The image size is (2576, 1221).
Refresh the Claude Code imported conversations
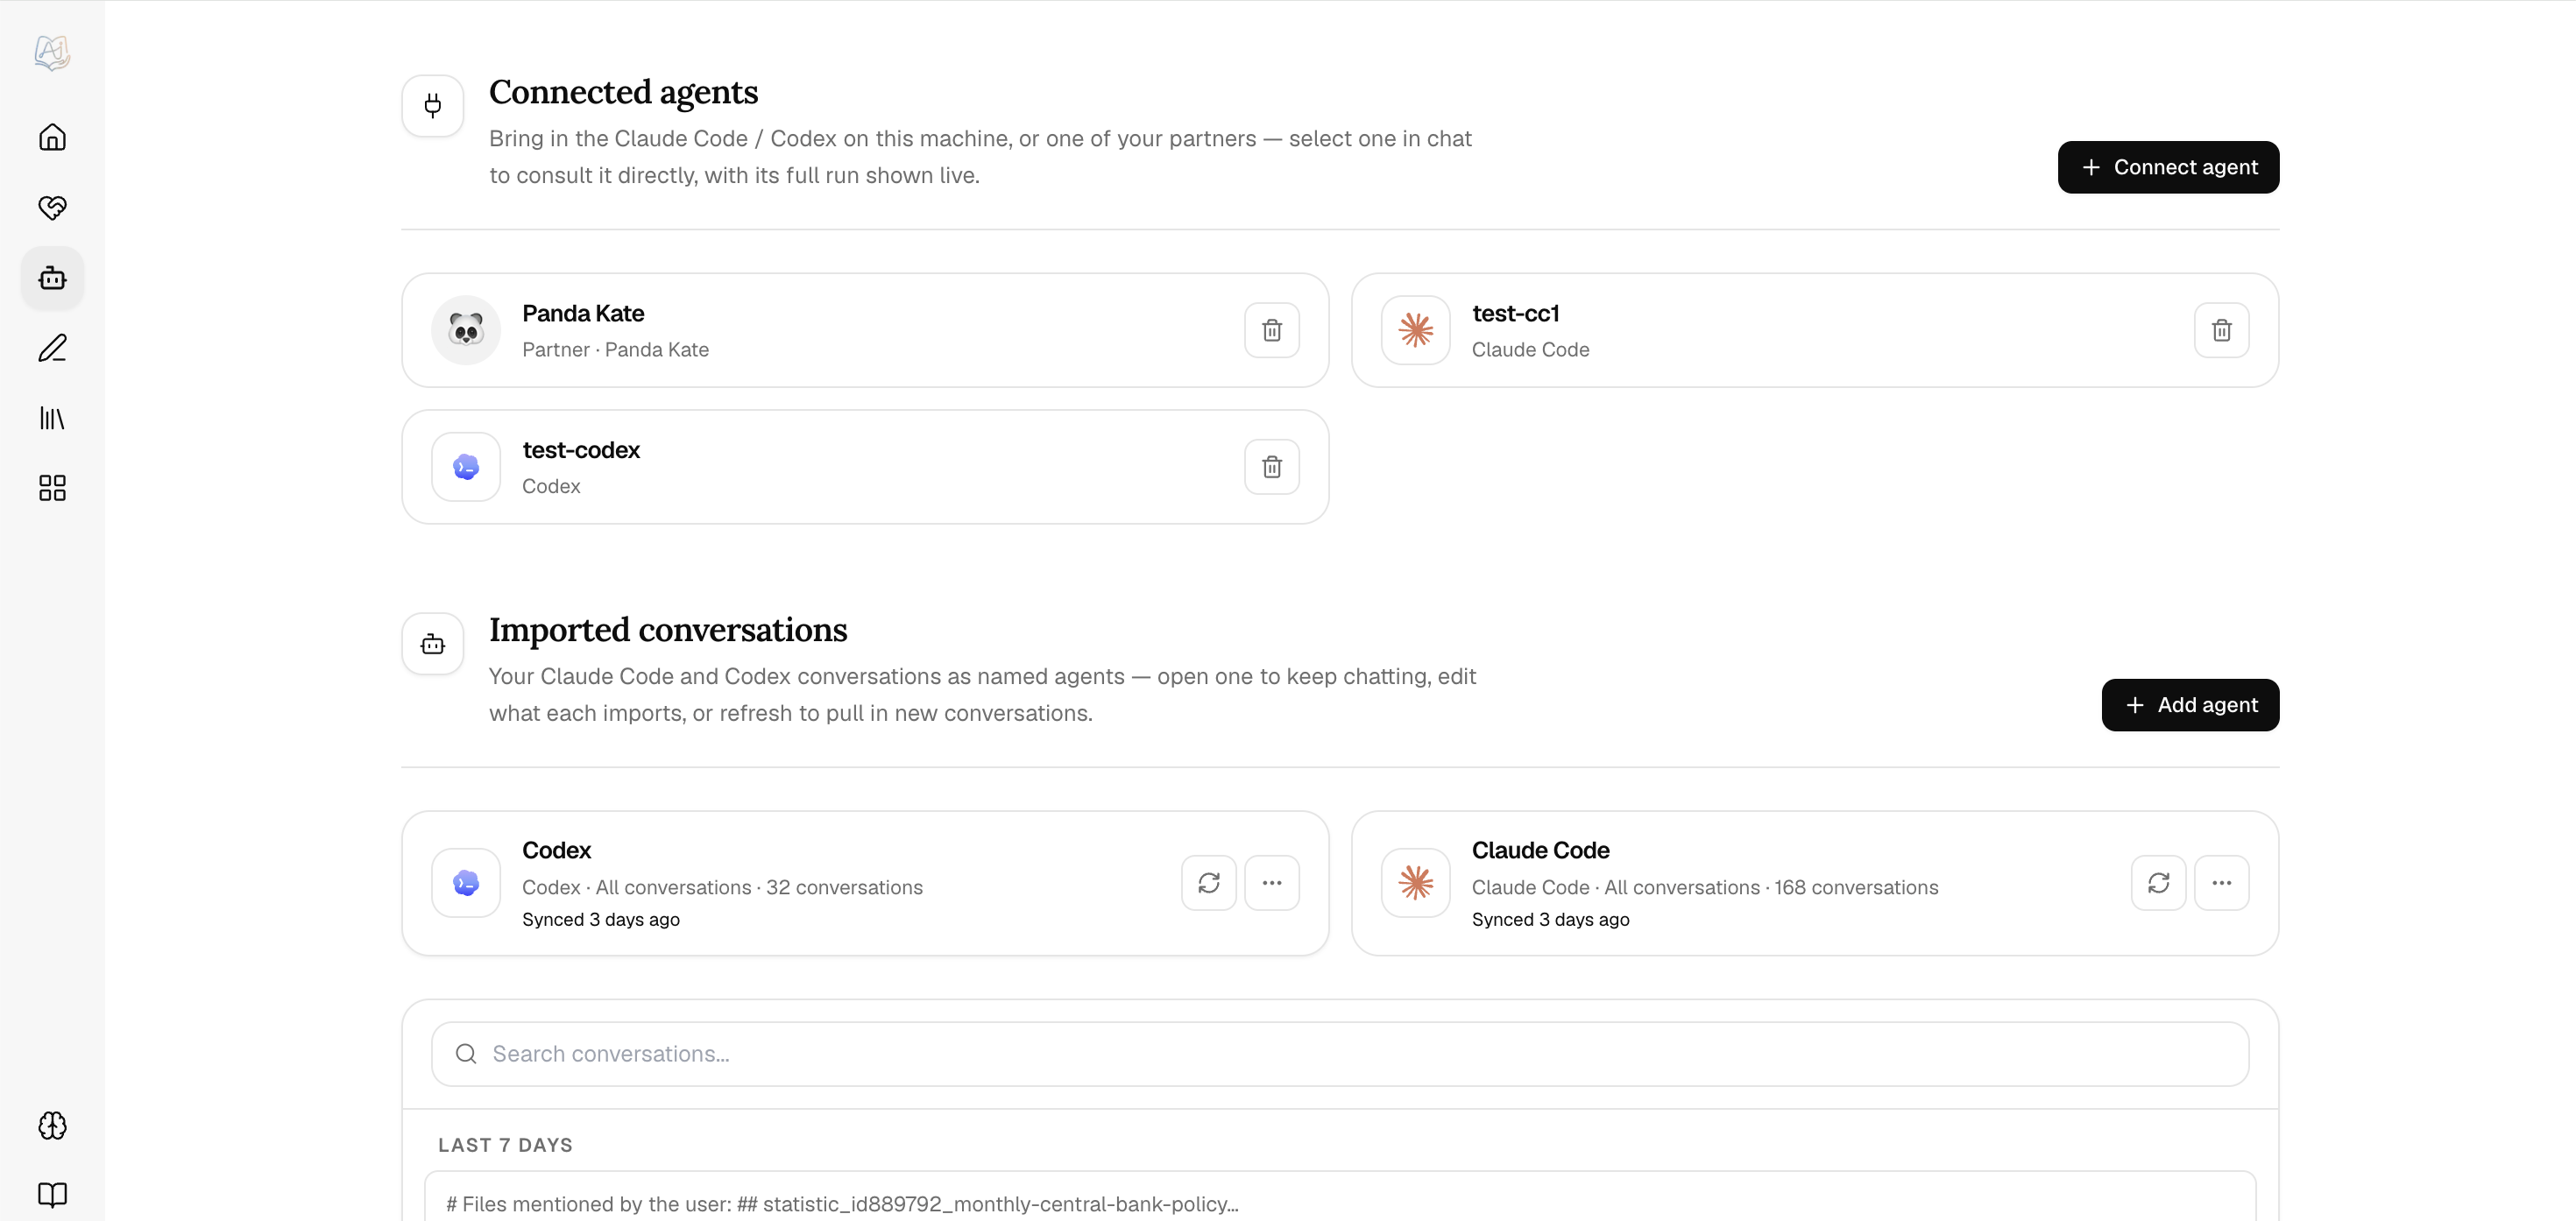coord(2159,883)
